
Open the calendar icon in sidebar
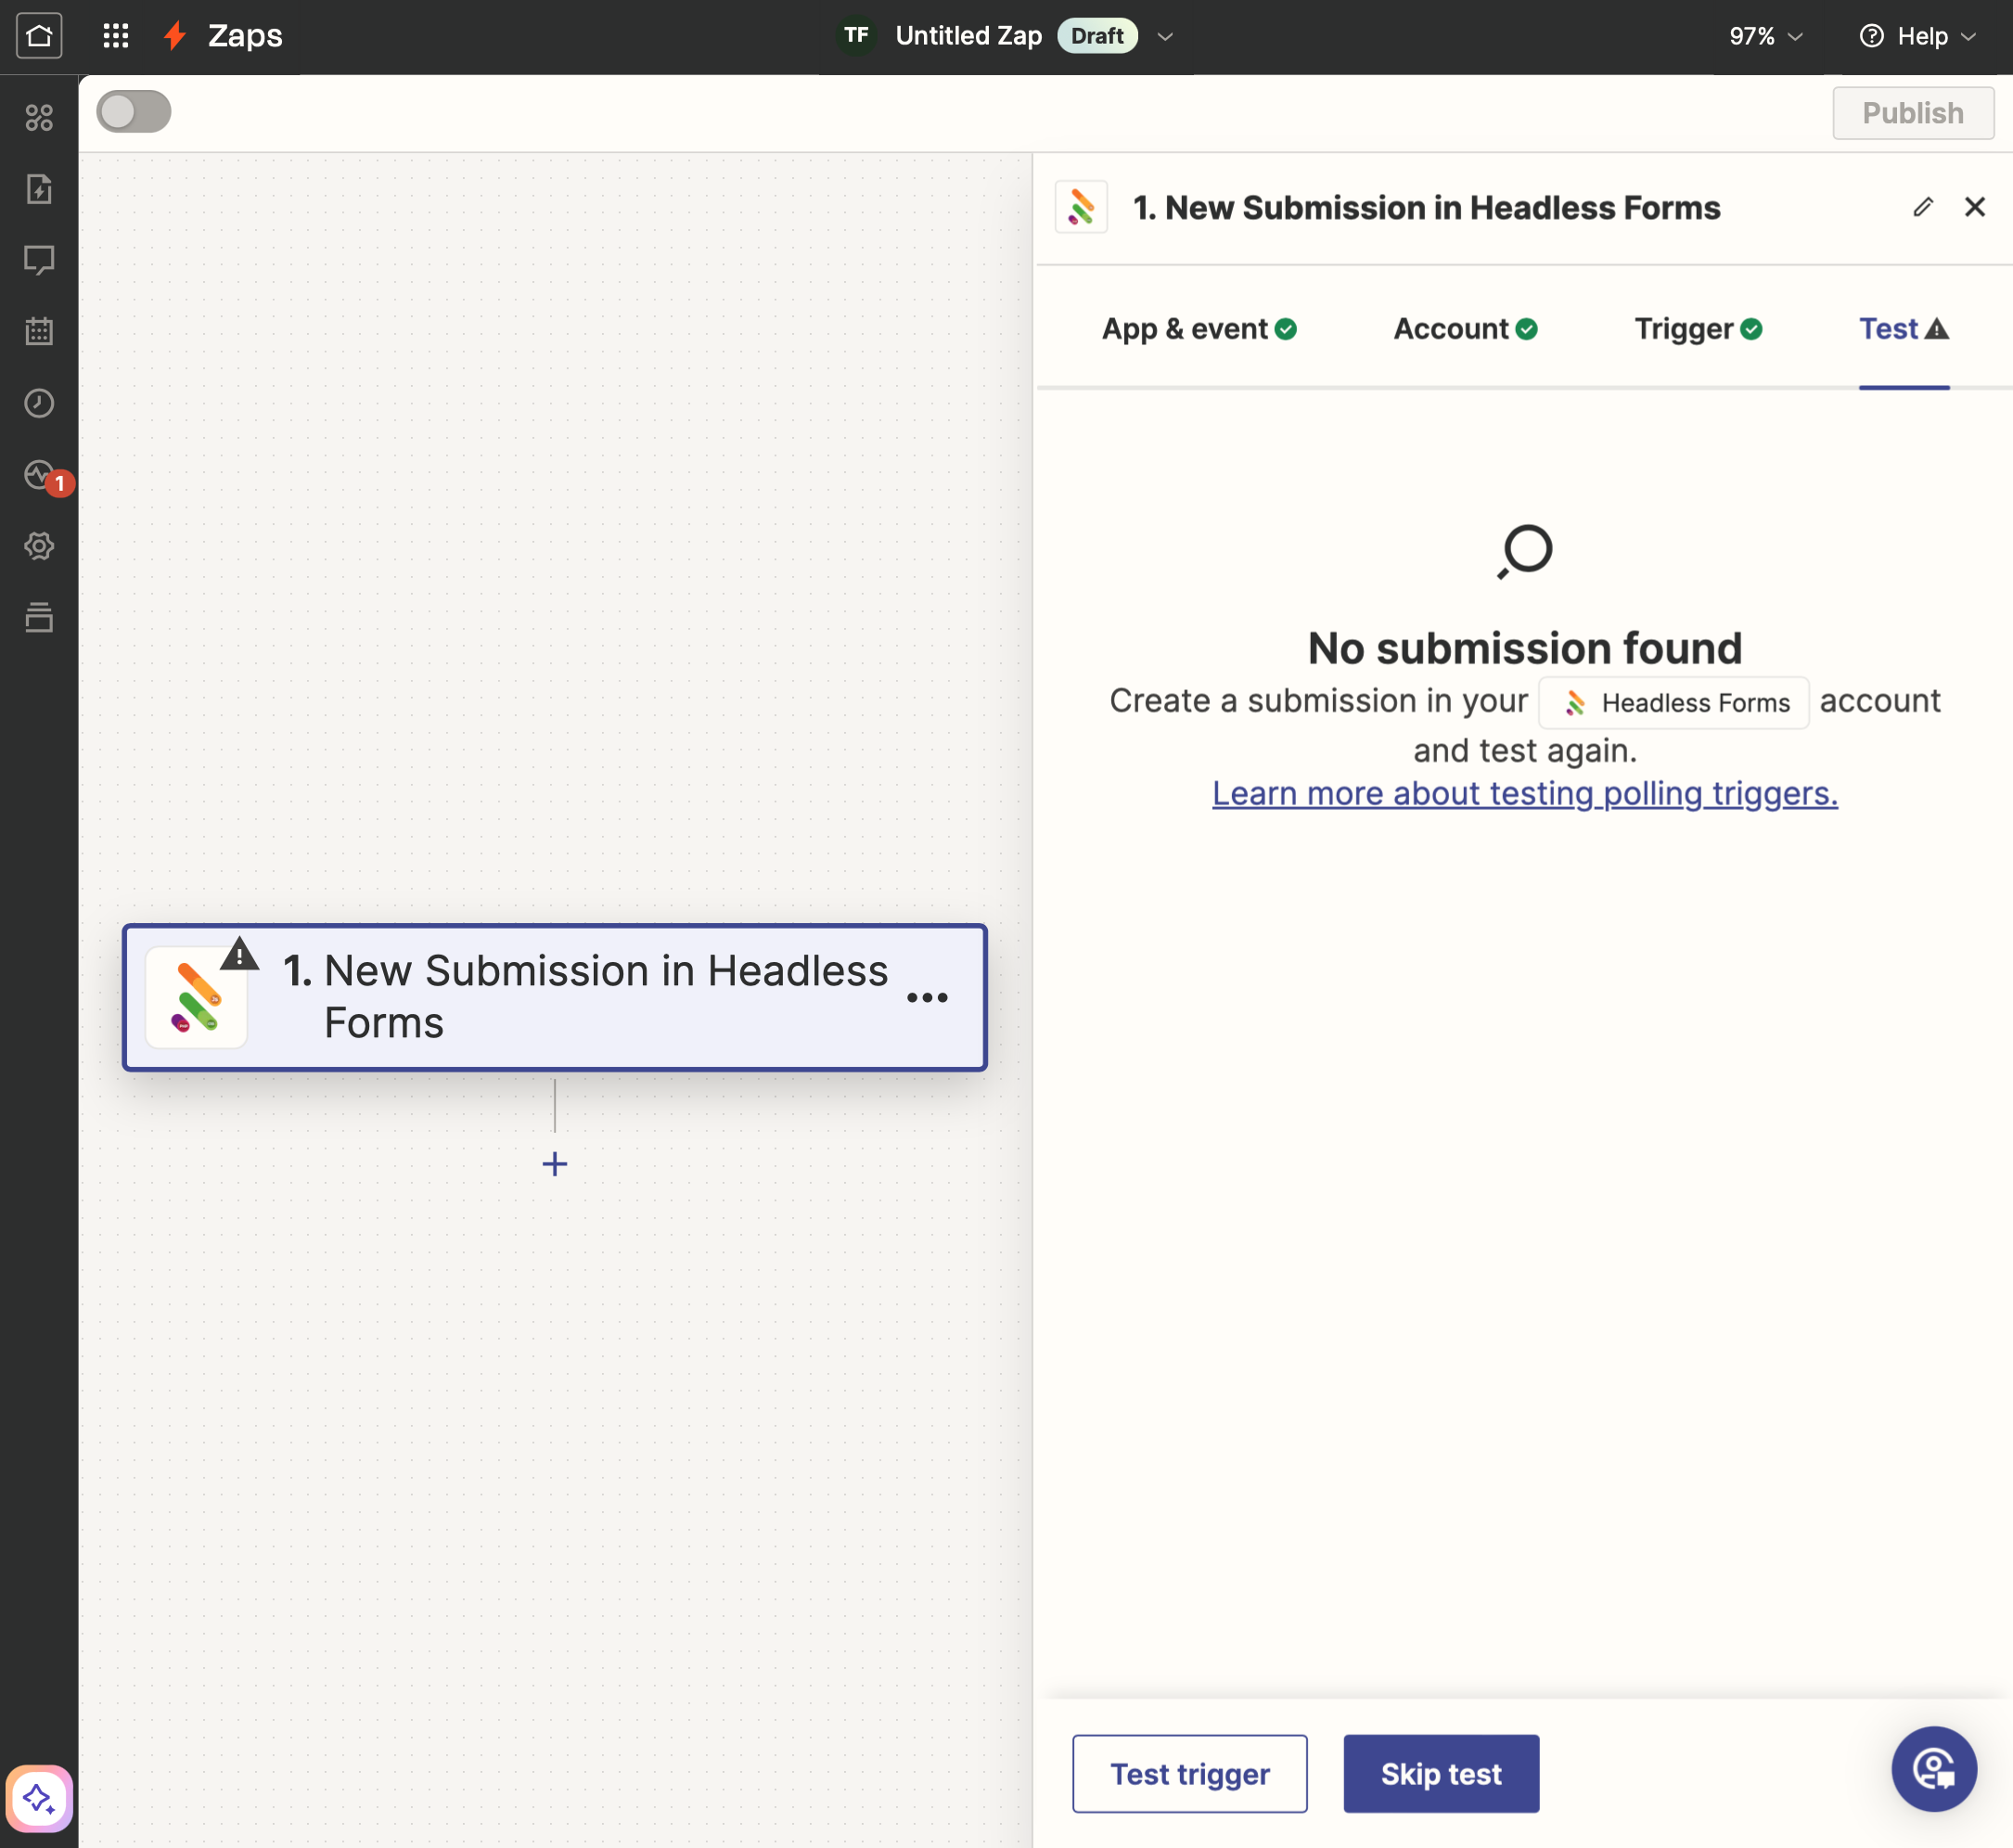39,331
